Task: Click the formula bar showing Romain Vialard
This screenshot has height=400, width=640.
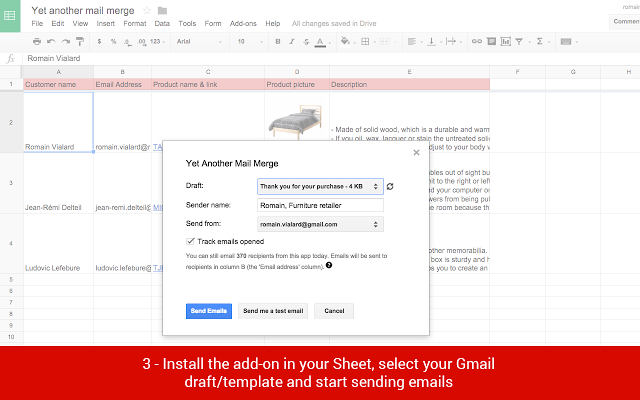Action: click(x=331, y=58)
